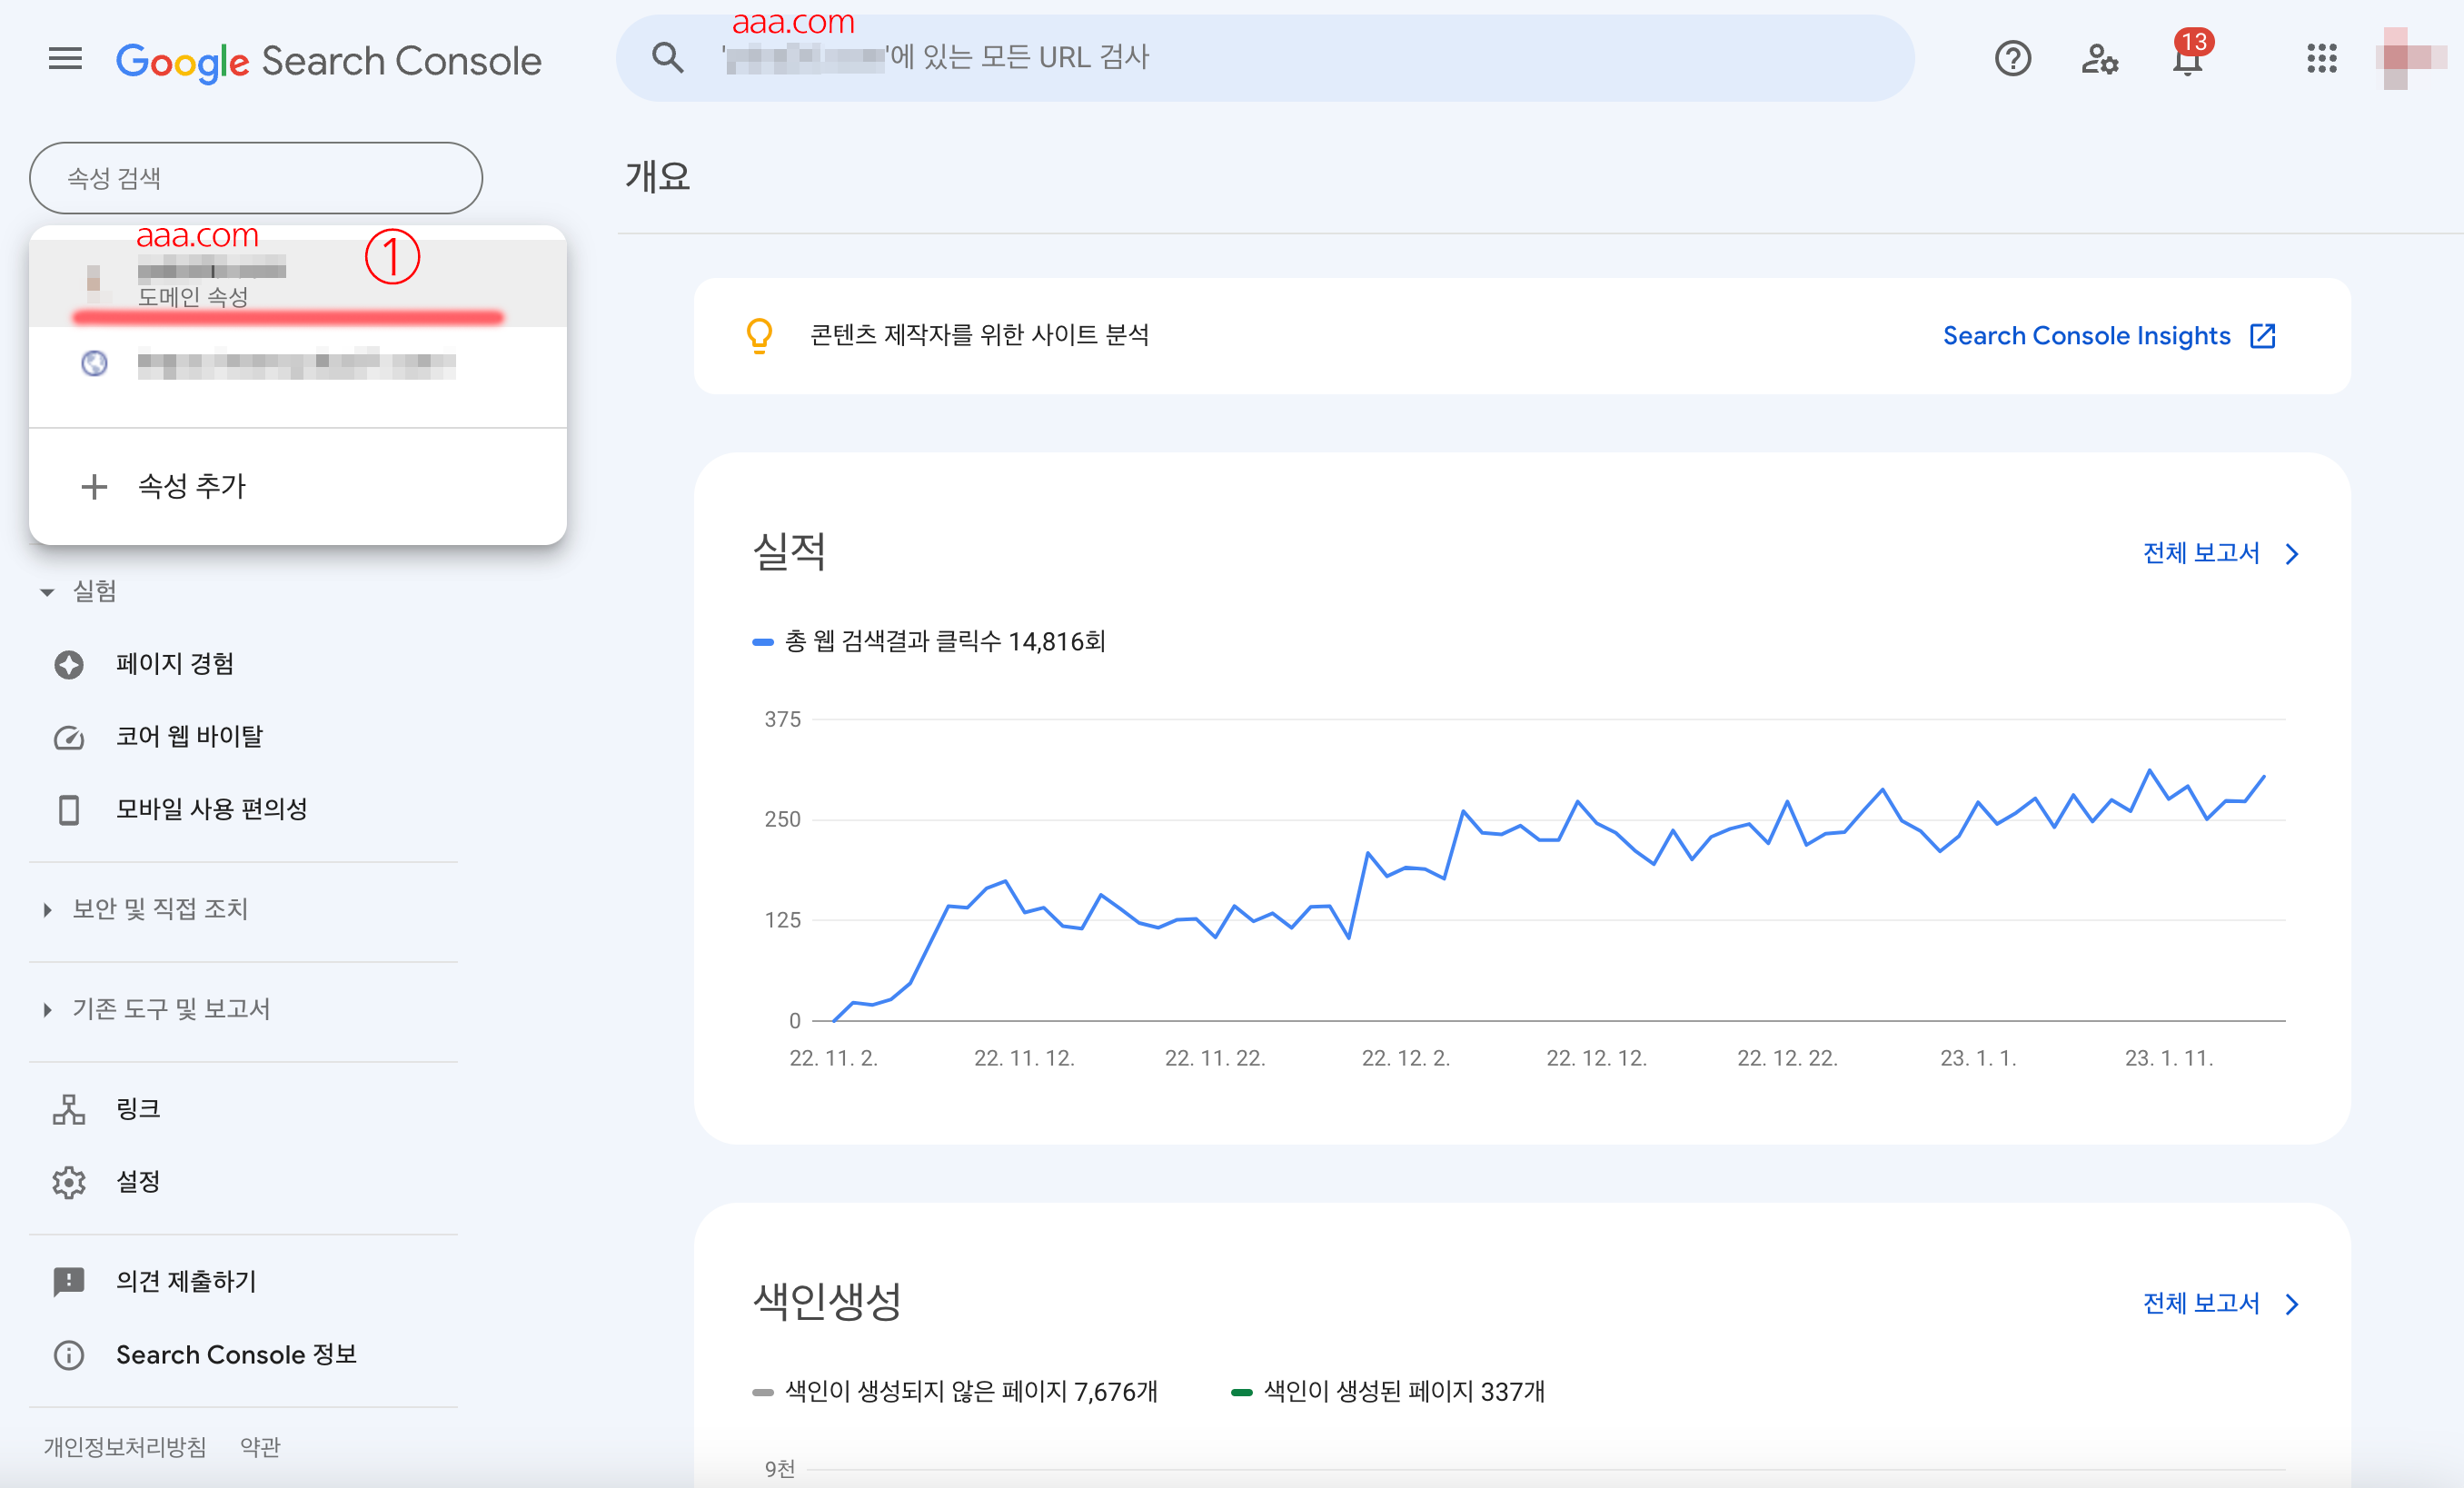
Task: Open the notifications bell with 13 badge
Action: point(2187,59)
